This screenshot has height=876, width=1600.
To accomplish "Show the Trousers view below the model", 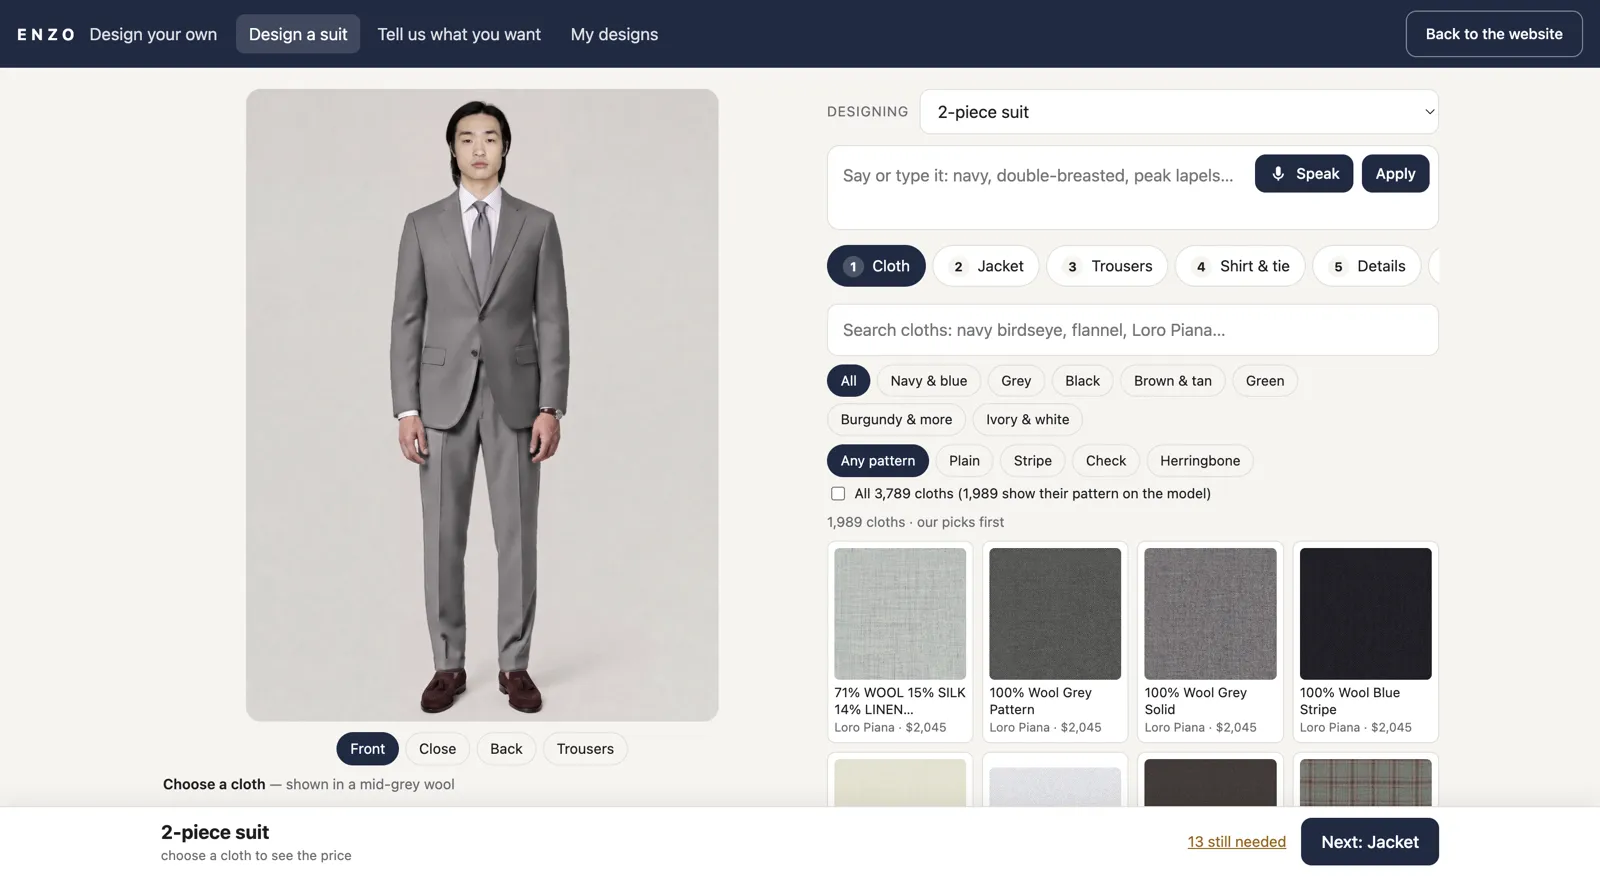I will click(x=585, y=749).
